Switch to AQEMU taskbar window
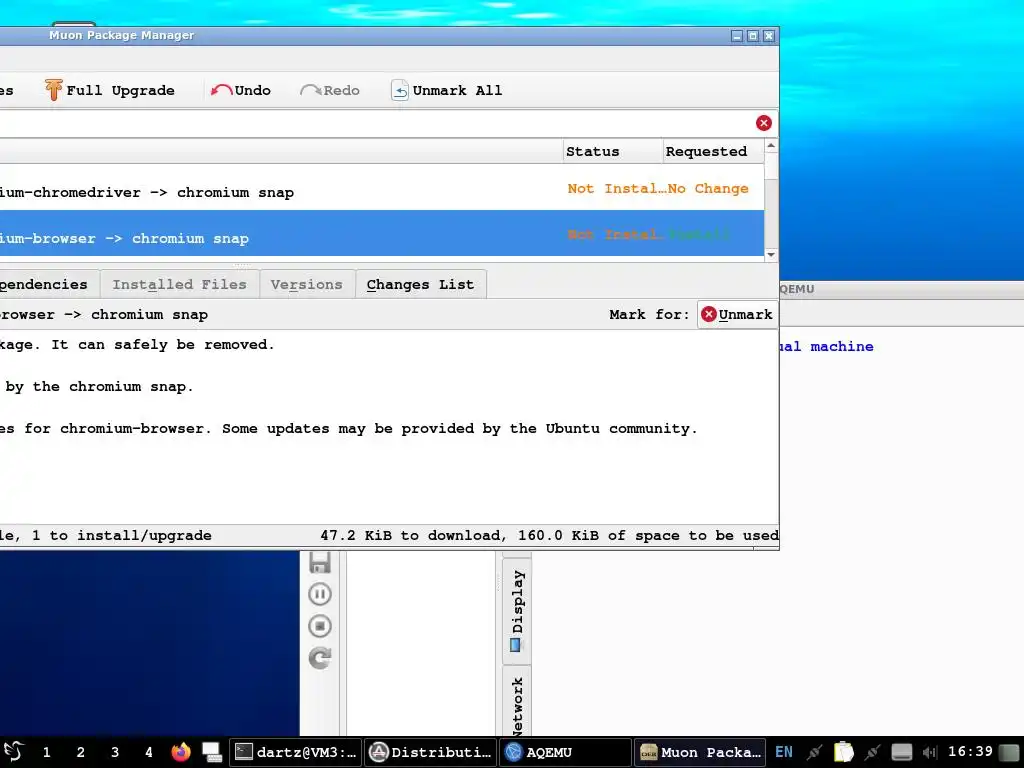The height and width of the screenshot is (768, 1024). [x=566, y=752]
